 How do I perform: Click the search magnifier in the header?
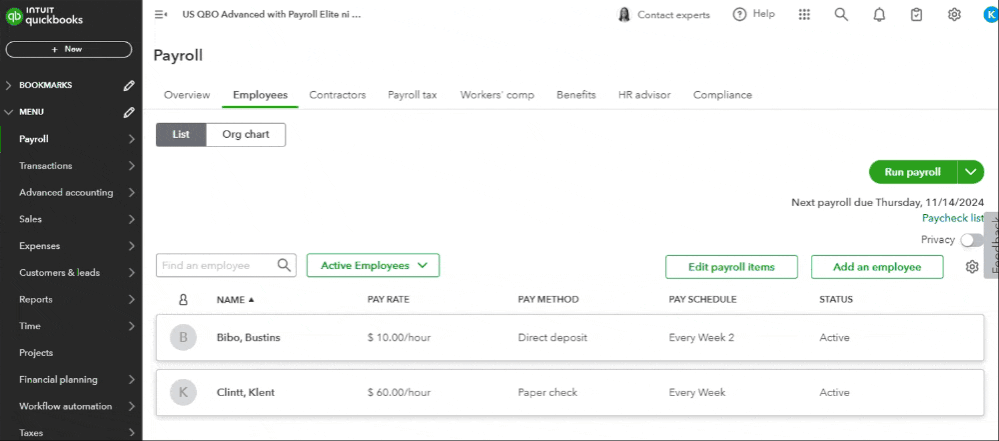point(841,15)
